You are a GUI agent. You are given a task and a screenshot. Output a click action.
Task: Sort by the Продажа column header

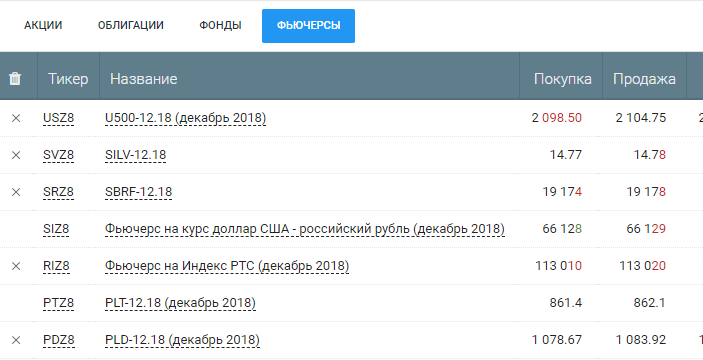point(644,79)
